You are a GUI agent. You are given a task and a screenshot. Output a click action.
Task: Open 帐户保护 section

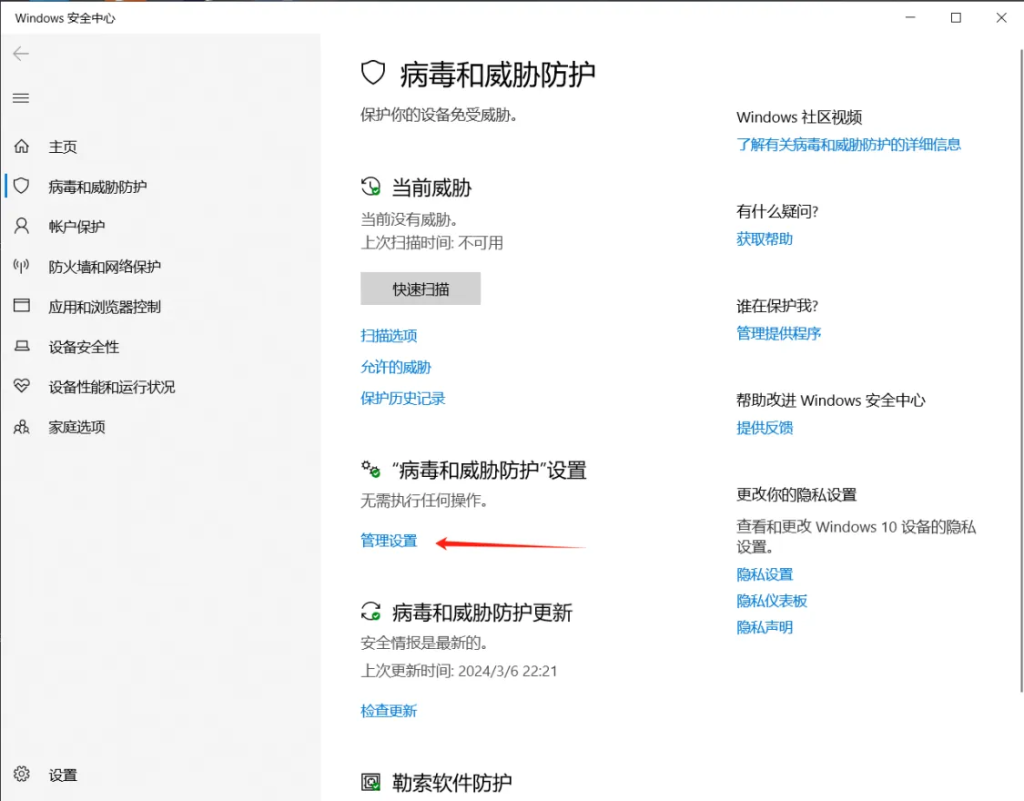(x=76, y=227)
